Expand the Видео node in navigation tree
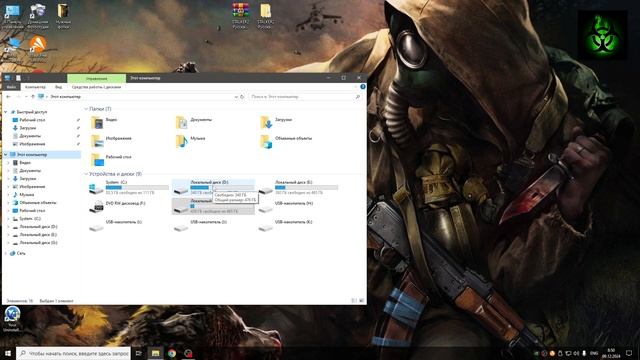The height and width of the screenshot is (360, 640). coord(8,162)
